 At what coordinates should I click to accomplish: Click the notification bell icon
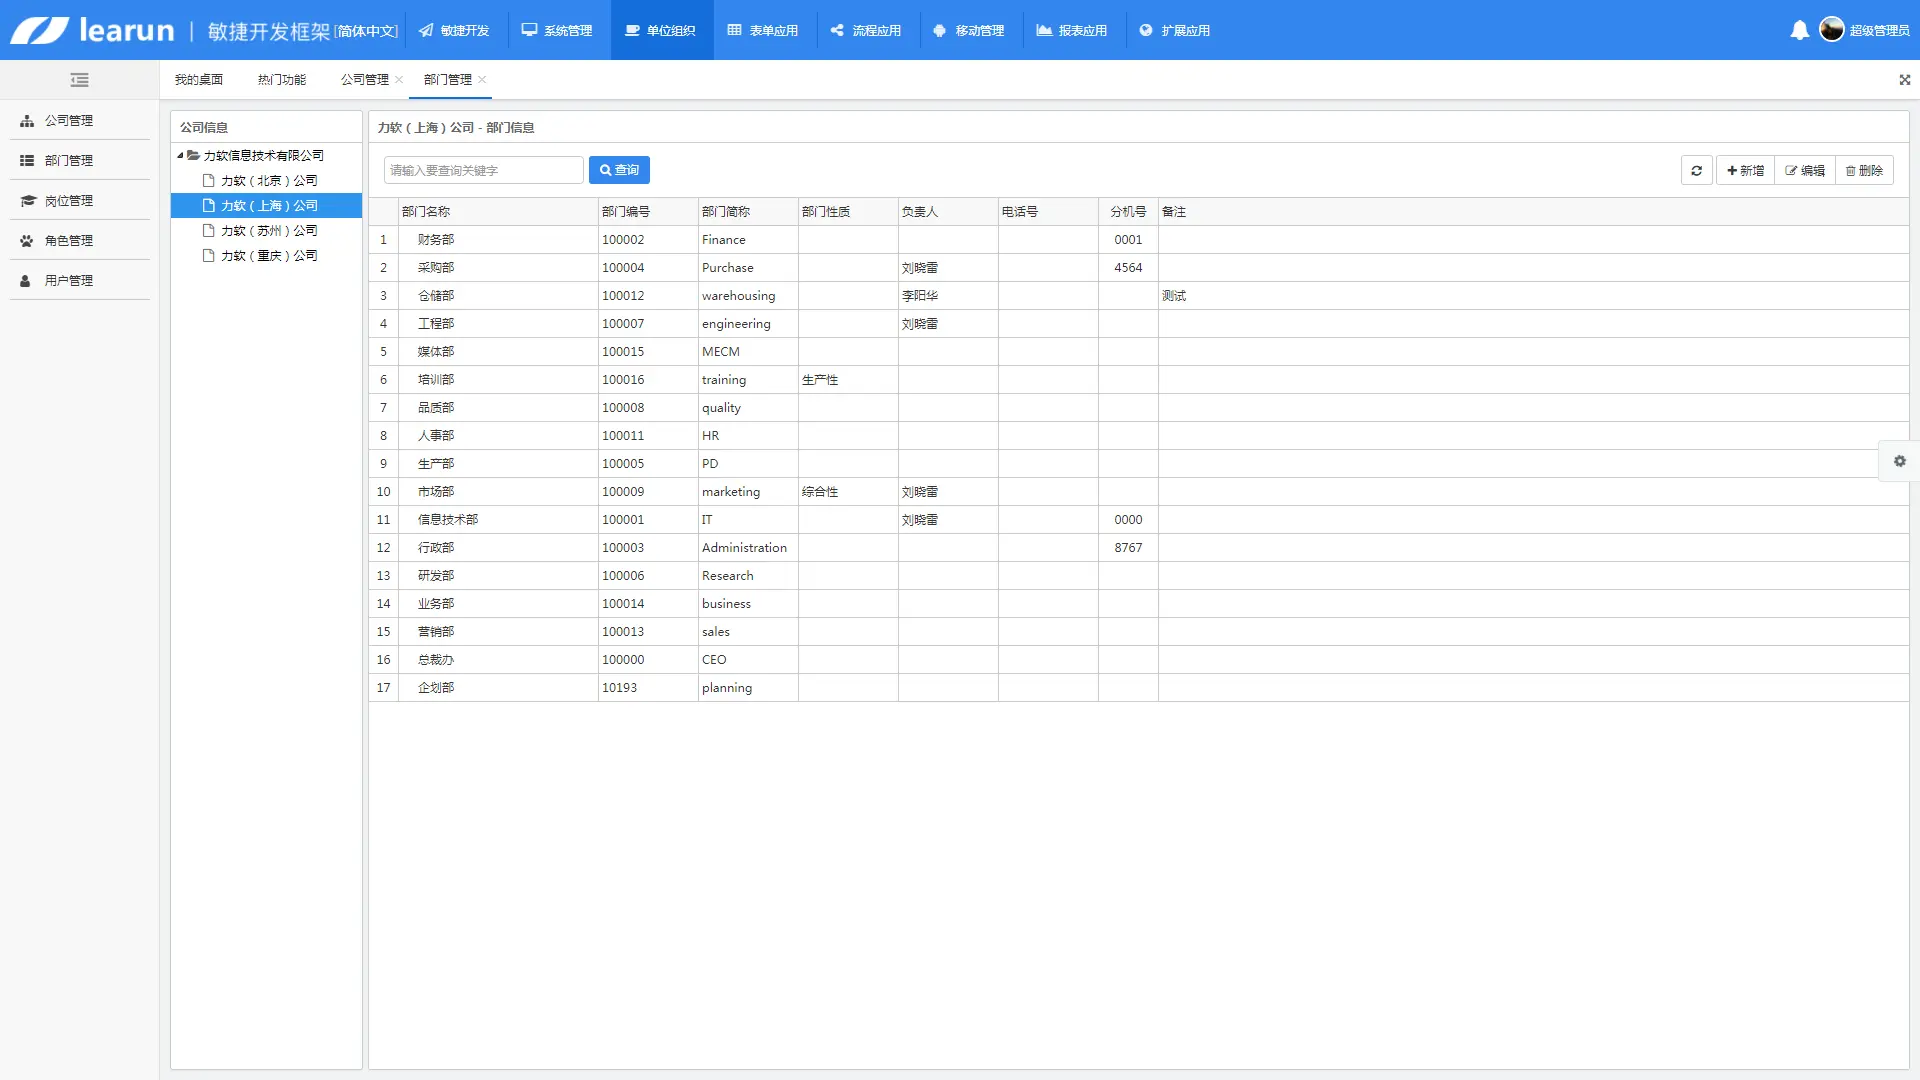pyautogui.click(x=1799, y=30)
